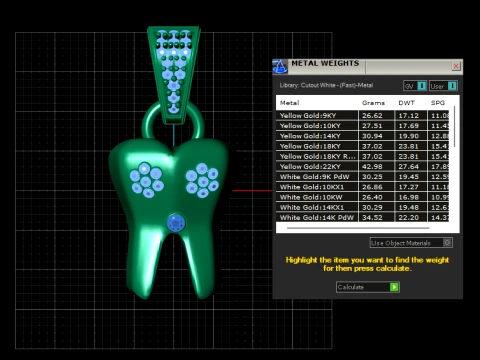The width and height of the screenshot is (480, 360).
Task: Select the Yellow Gold:18KY row
Action: click(x=362, y=146)
